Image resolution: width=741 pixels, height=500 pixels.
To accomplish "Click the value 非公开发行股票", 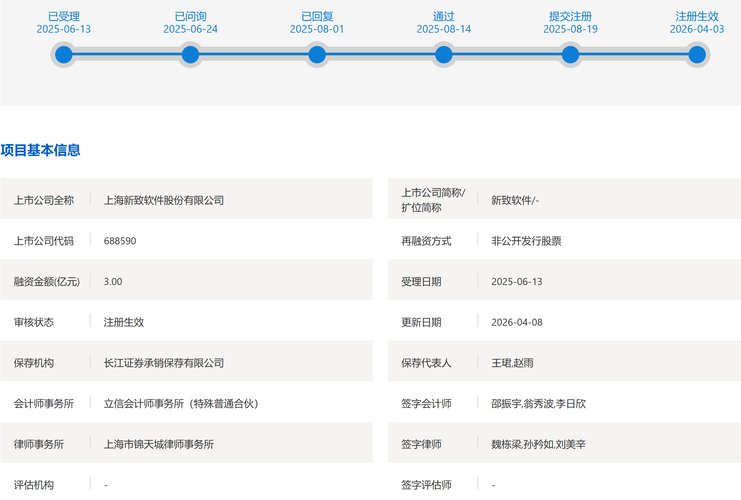I will point(526,241).
